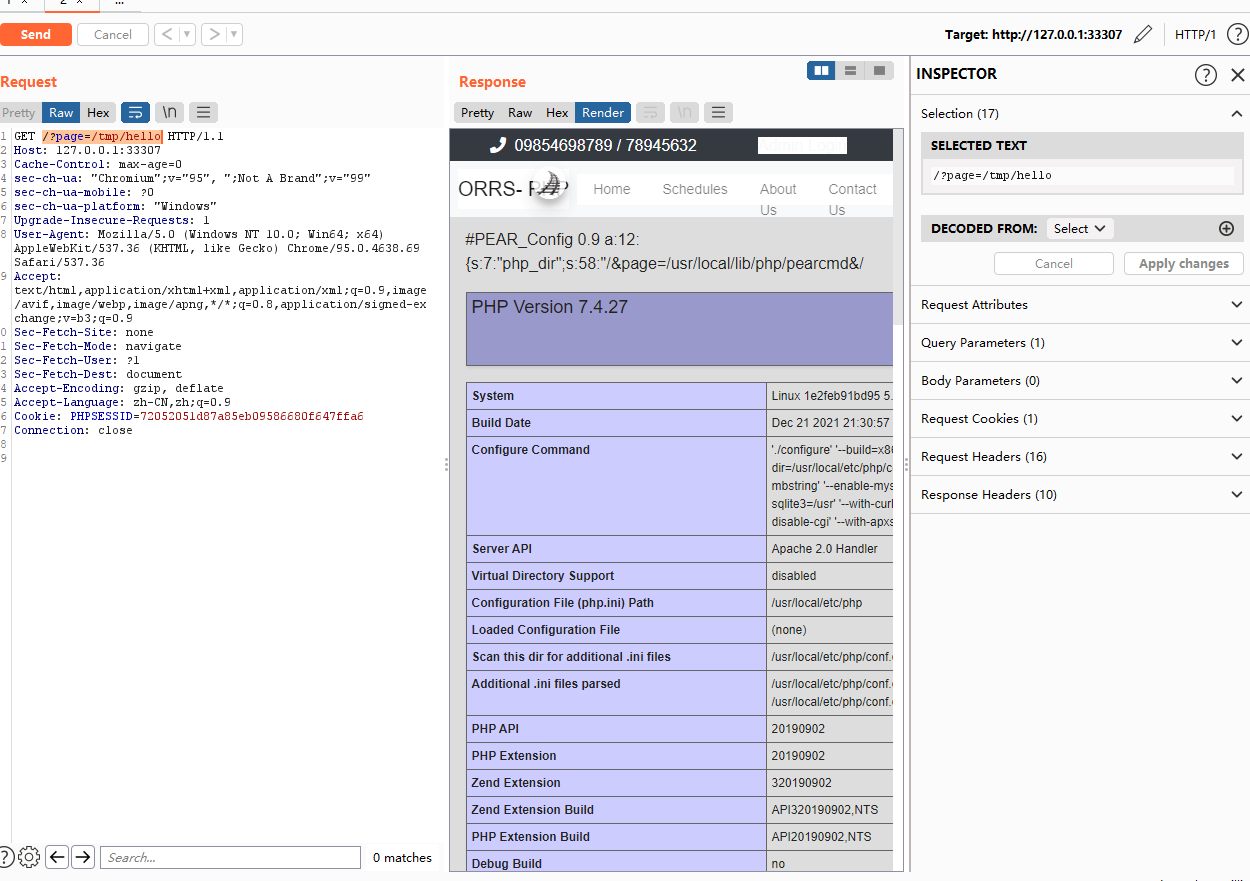This screenshot has width=1250, height=881.
Task: Click the orange Send button
Action: (x=35, y=34)
